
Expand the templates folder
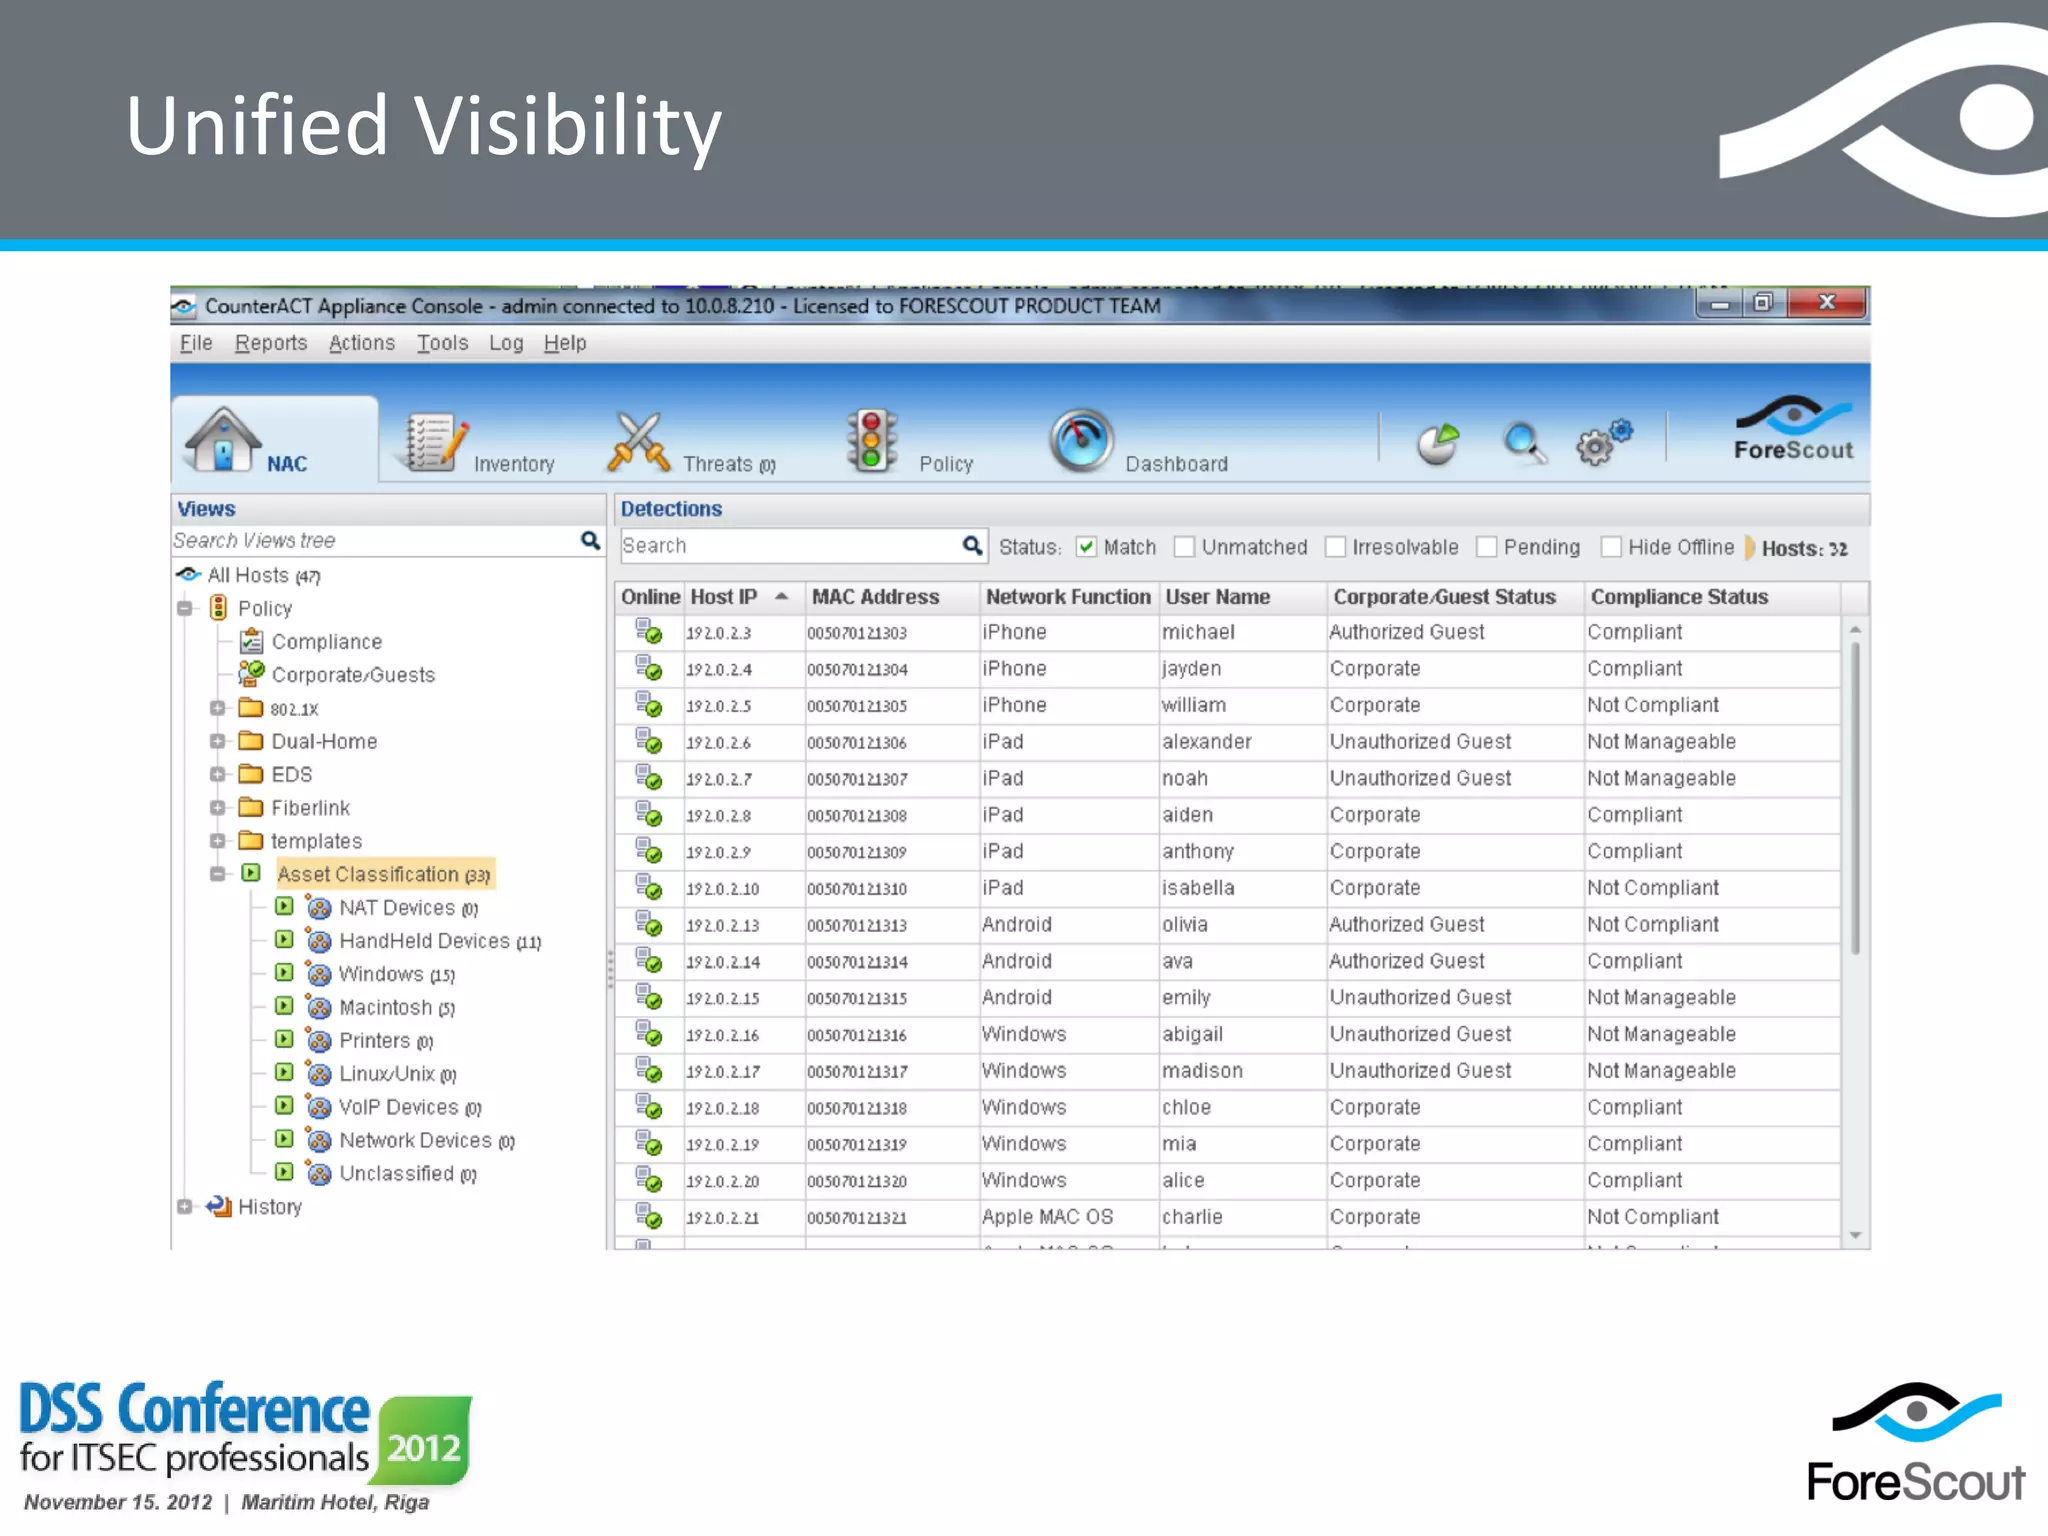218,841
